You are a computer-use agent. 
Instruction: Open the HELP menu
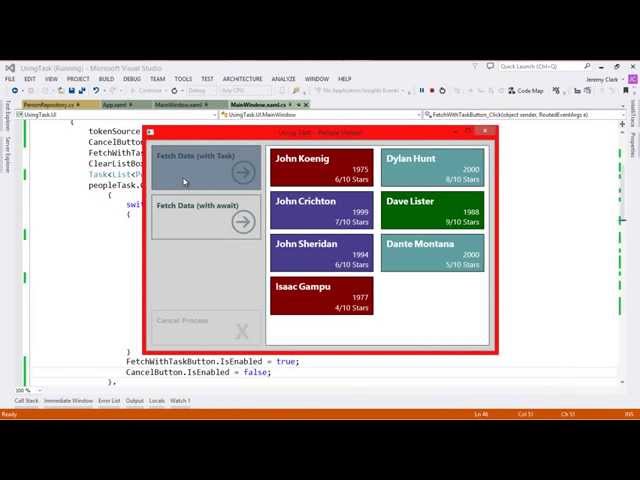(344, 79)
